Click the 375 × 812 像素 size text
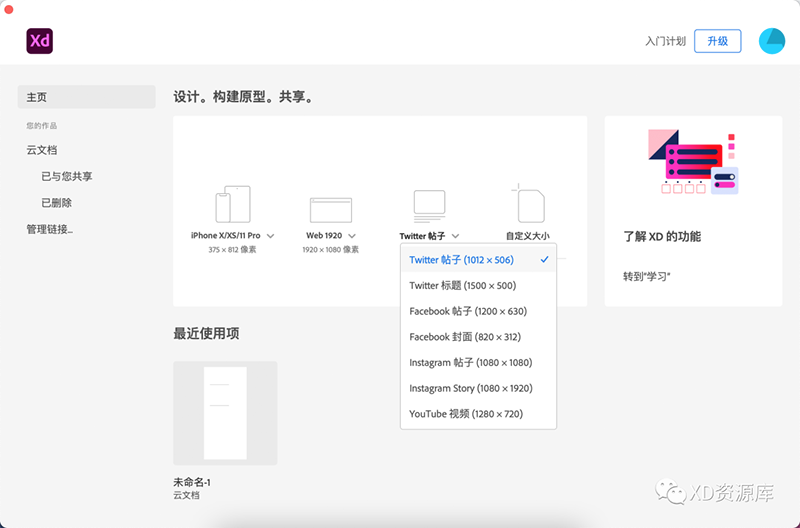The width and height of the screenshot is (800, 528). (232, 249)
